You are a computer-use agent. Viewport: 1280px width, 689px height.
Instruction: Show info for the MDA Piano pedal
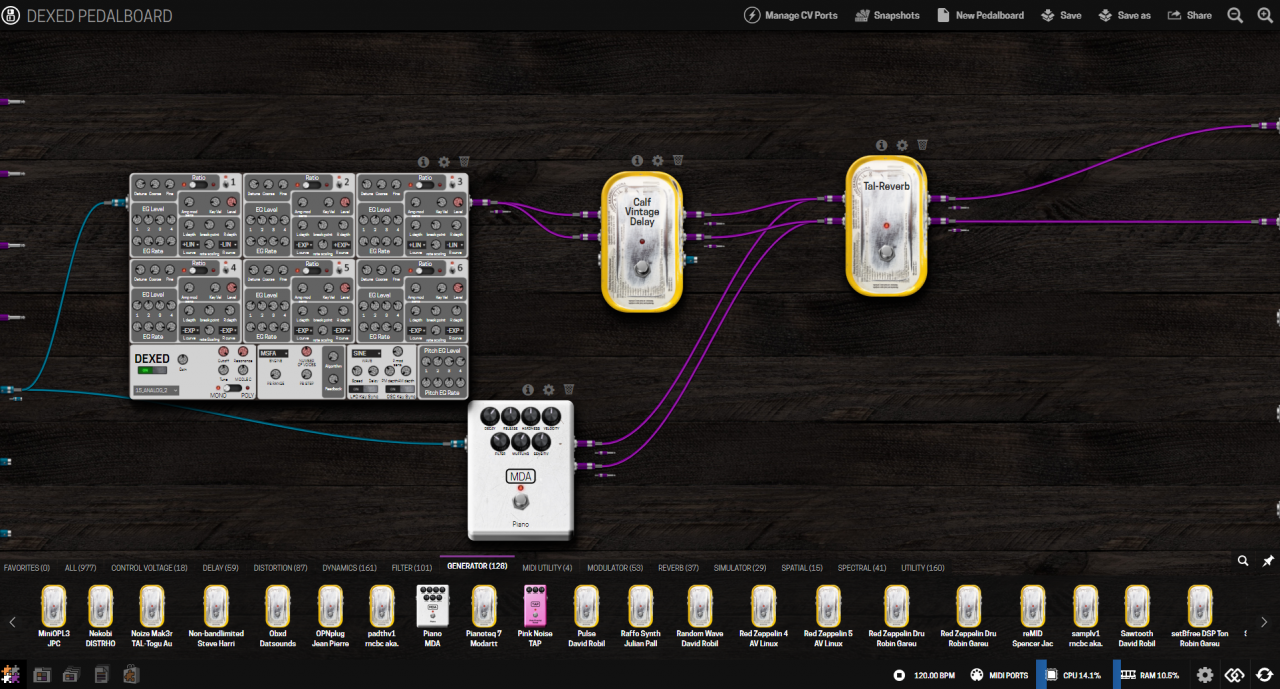pos(528,390)
